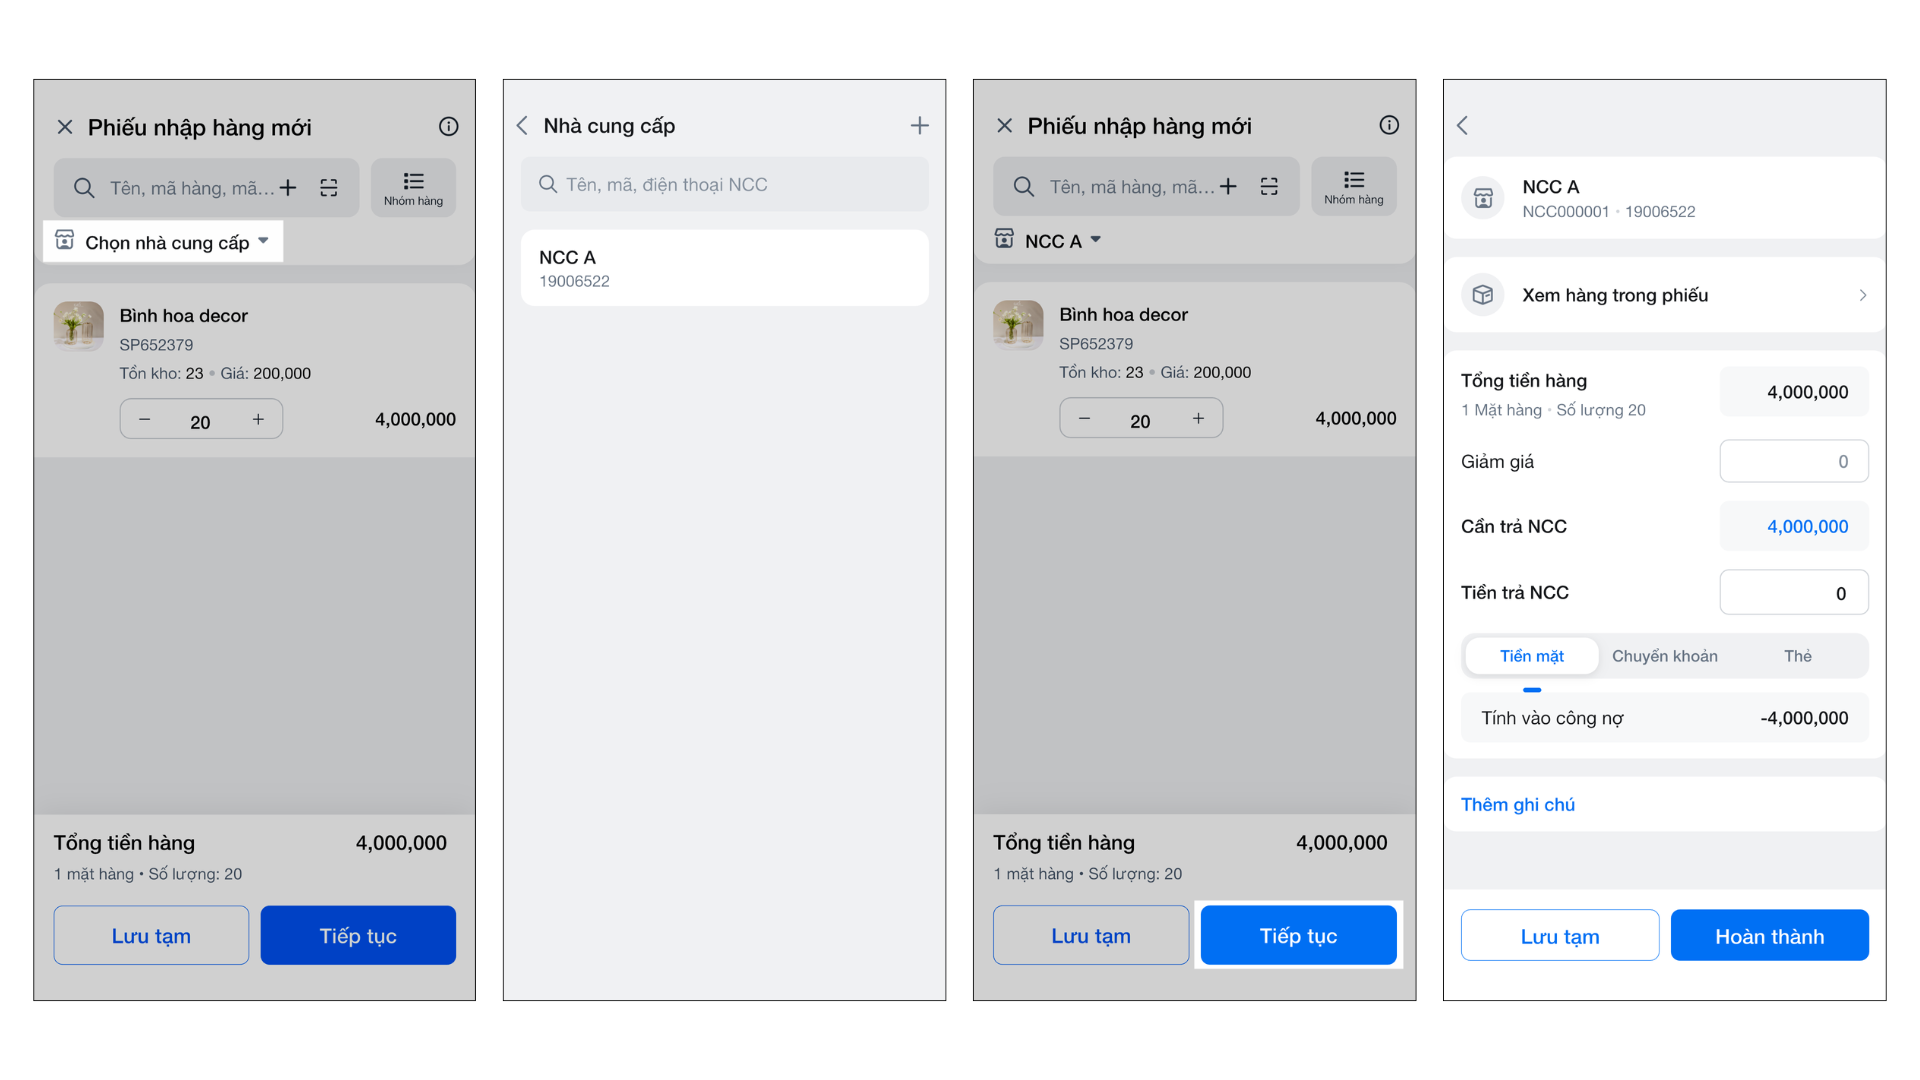Click the Giảm giá input field
The width and height of the screenshot is (1920, 1080).
pyautogui.click(x=1793, y=461)
